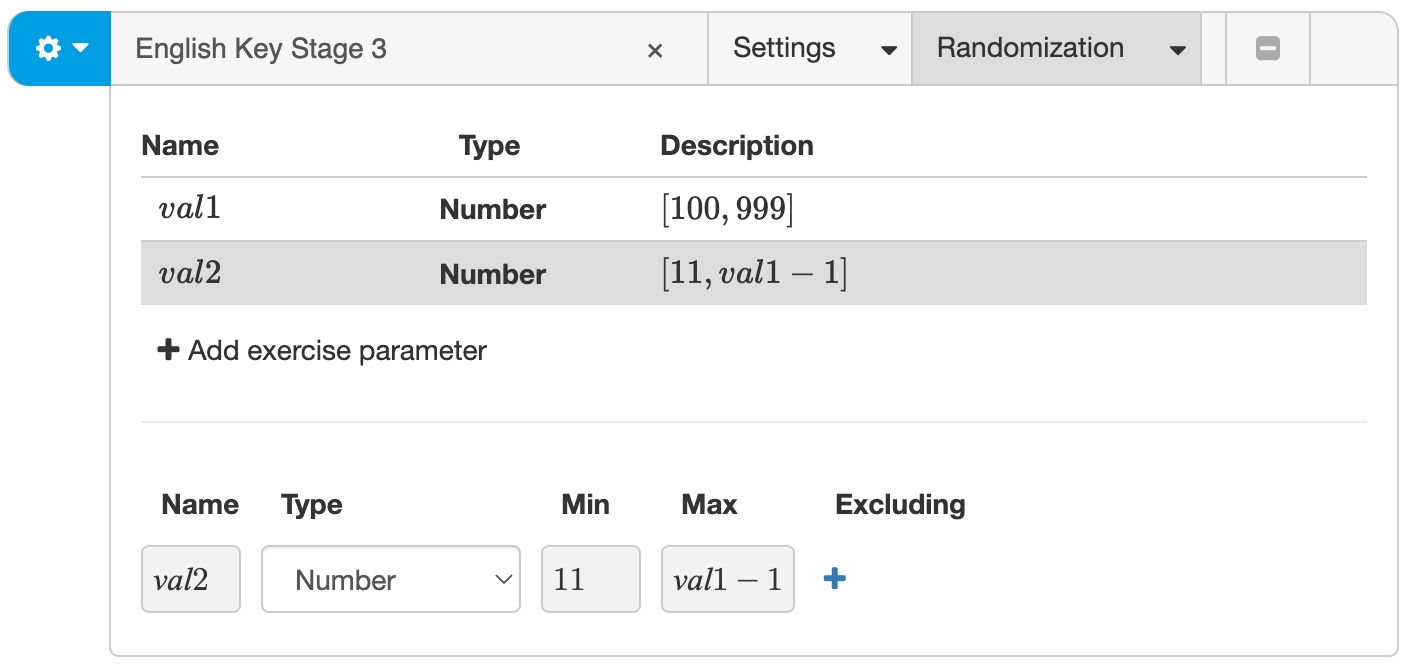The height and width of the screenshot is (666, 1412).
Task: Click the blue gear settings icon
Action: (46, 47)
